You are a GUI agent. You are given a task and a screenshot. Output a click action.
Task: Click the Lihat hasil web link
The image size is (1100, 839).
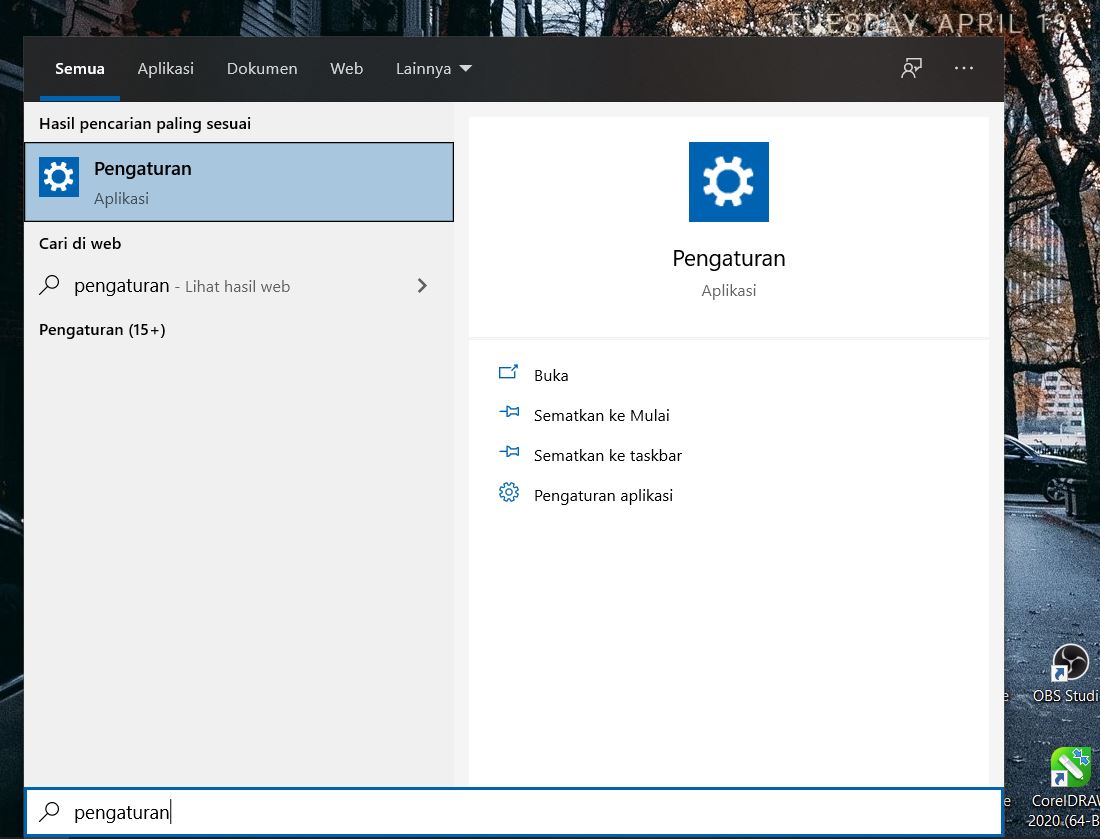[x=235, y=286]
